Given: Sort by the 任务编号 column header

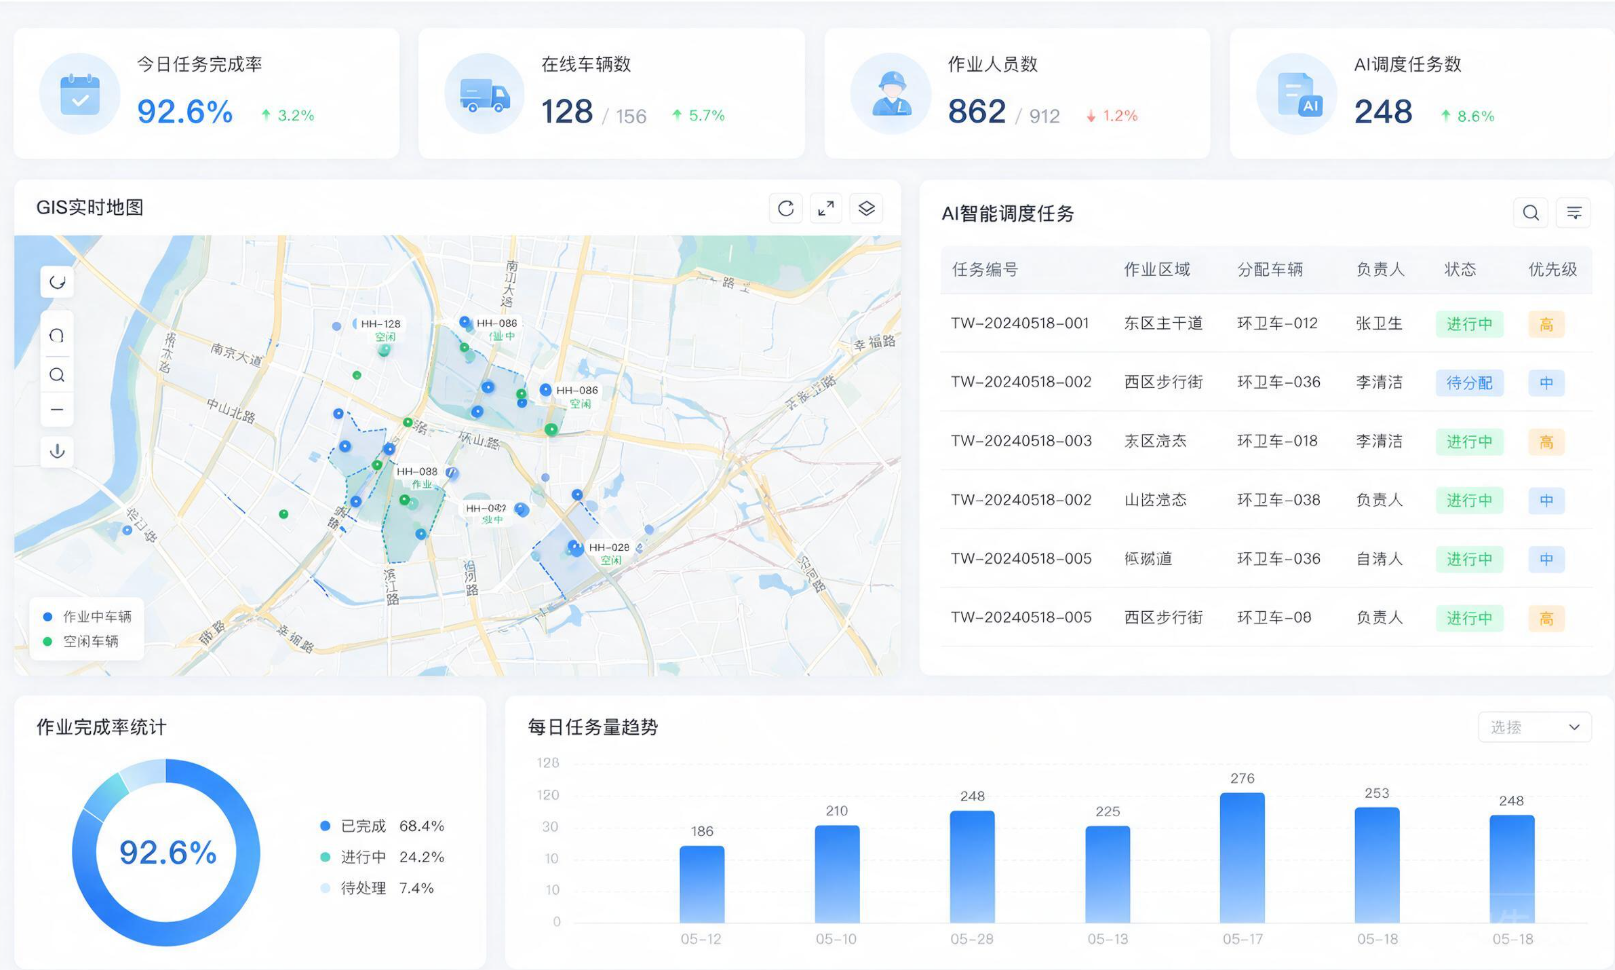Looking at the screenshot, I should coord(985,270).
